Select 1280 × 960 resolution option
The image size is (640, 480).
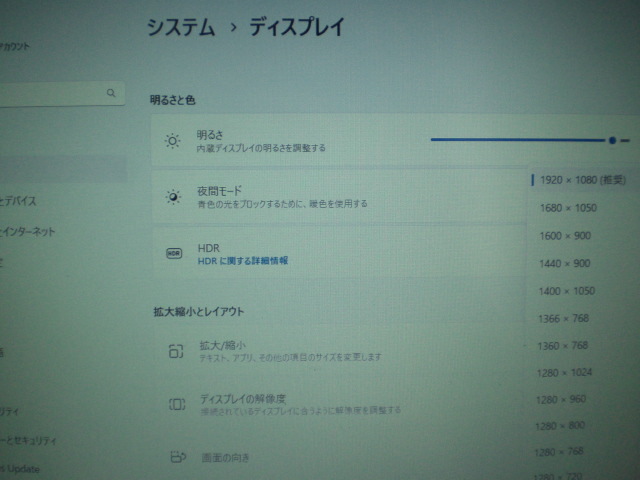coord(561,400)
